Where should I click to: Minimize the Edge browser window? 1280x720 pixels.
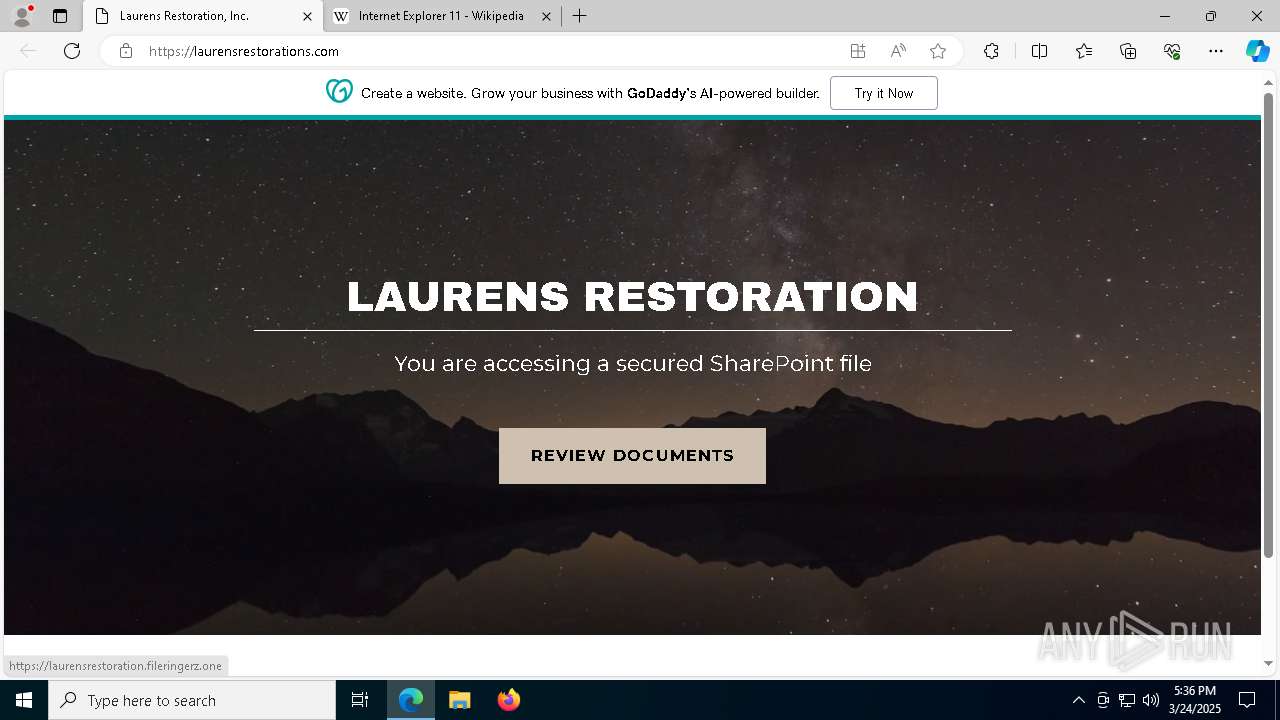pyautogui.click(x=1165, y=16)
